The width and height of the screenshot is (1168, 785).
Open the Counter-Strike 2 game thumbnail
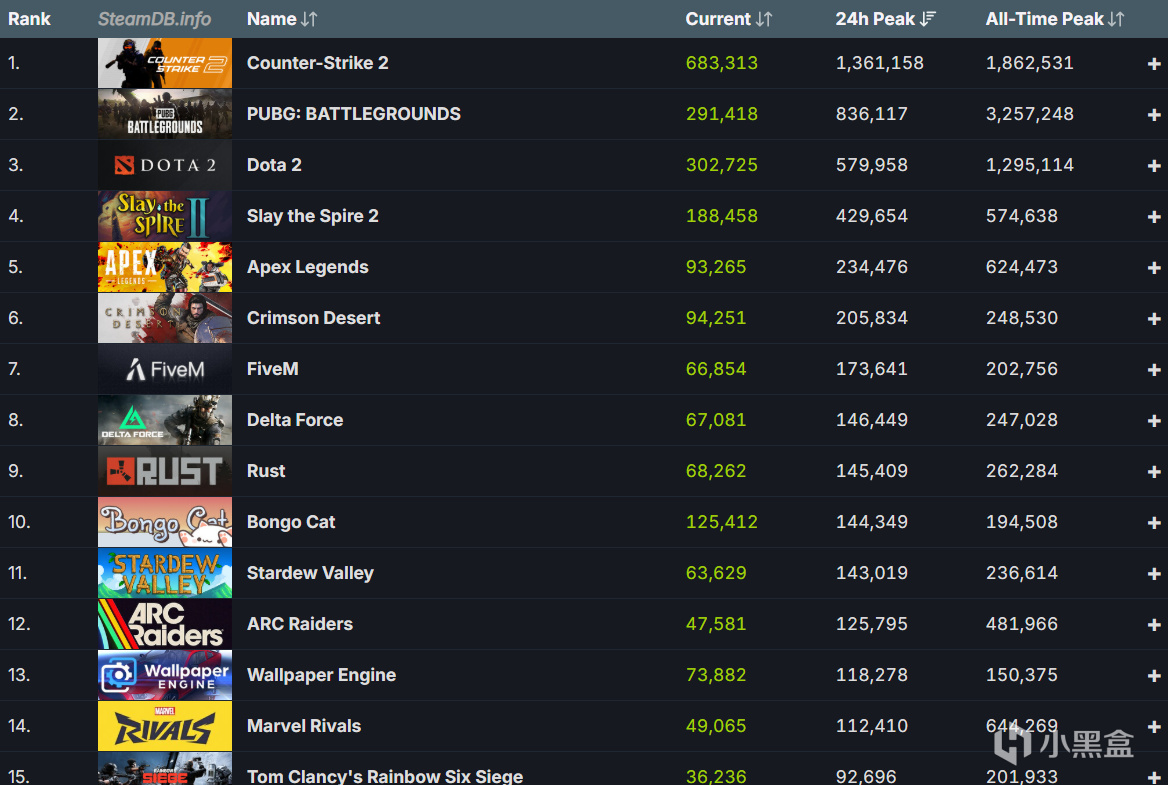(x=165, y=63)
